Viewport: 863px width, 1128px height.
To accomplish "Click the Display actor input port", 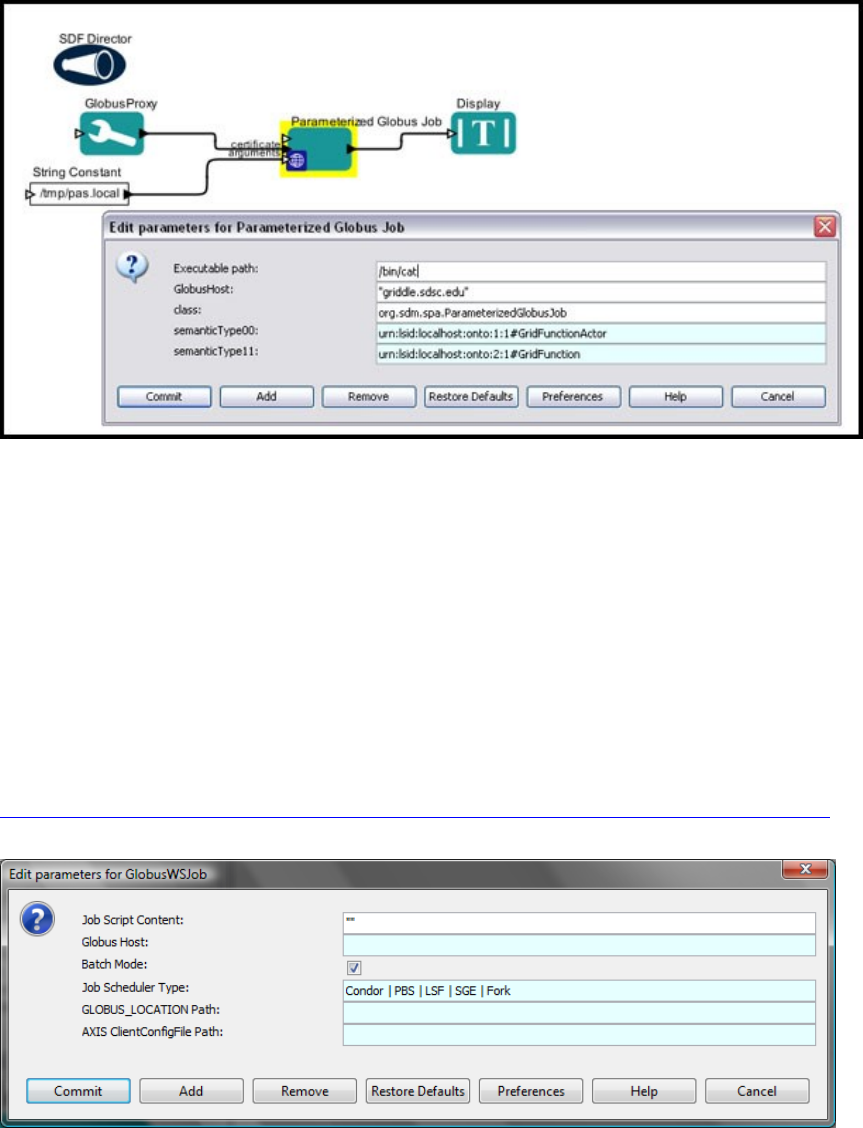I will click(451, 133).
